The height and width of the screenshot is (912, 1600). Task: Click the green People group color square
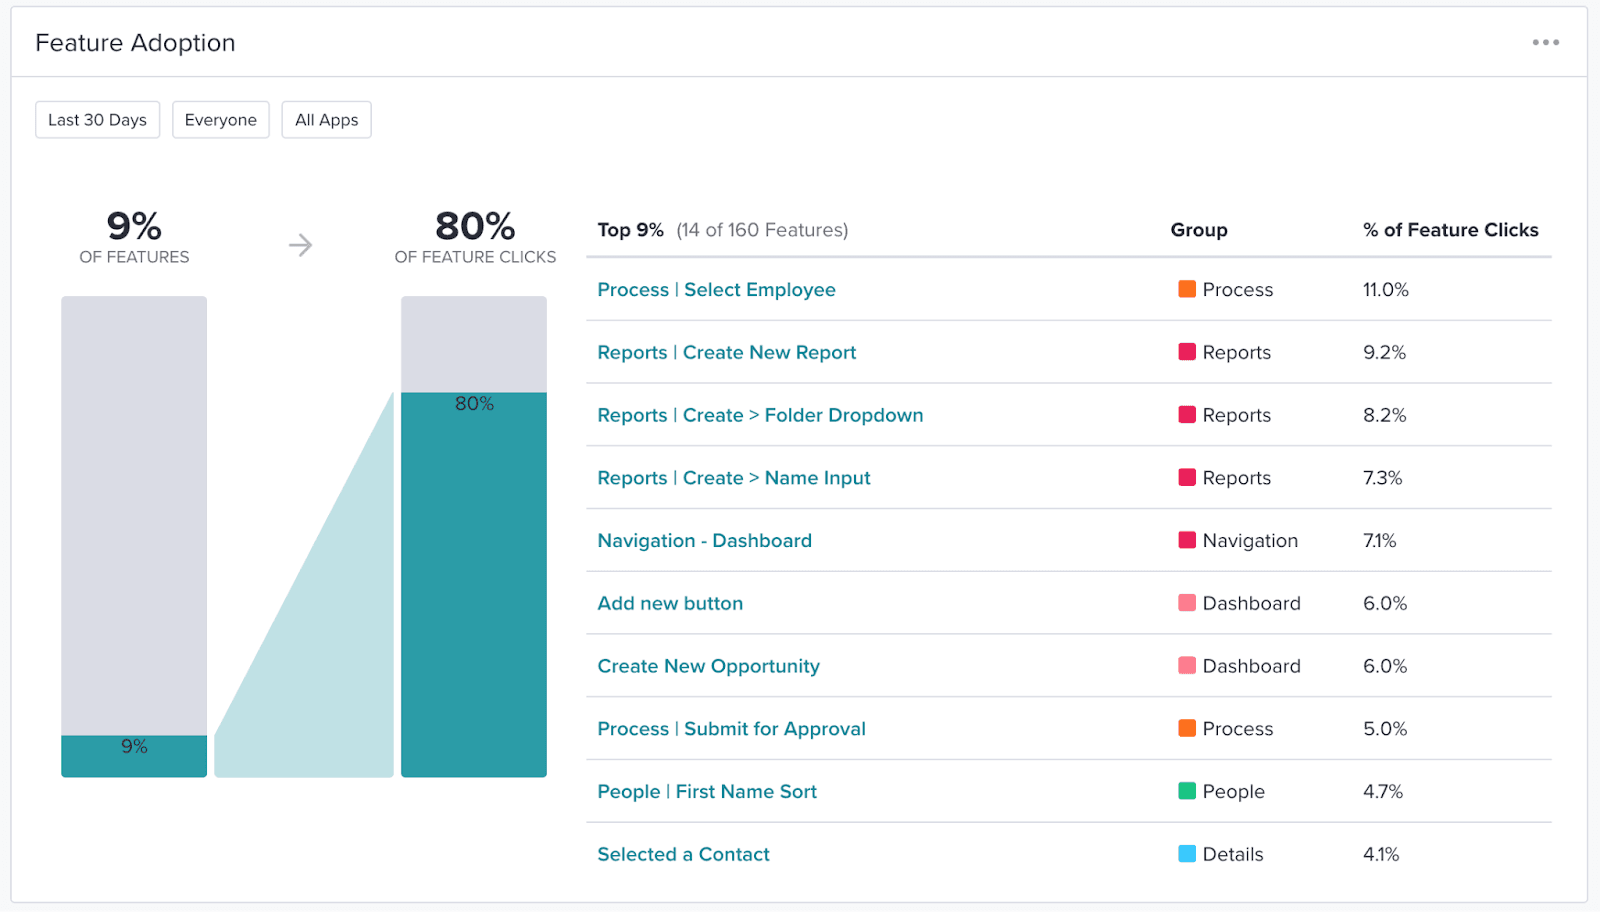click(1187, 791)
